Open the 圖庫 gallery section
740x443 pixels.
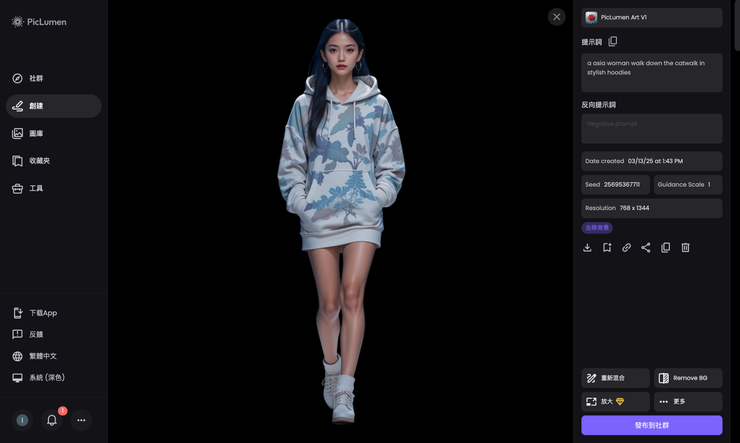35,133
